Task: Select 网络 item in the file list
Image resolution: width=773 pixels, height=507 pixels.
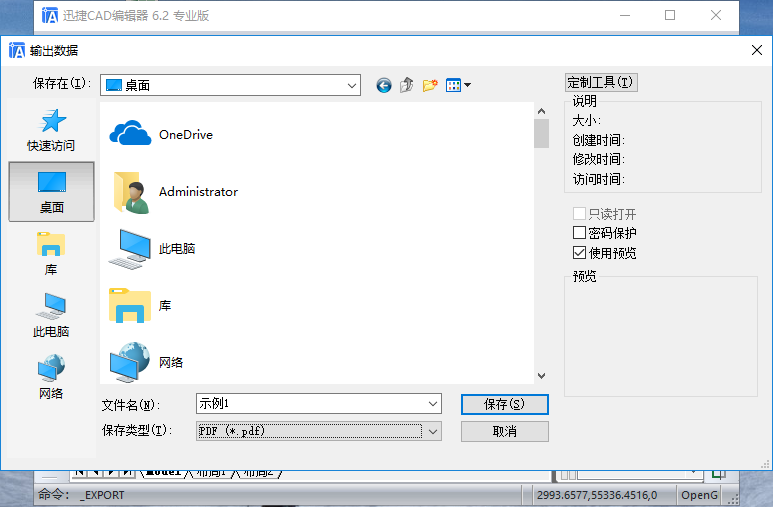Action: click(x=146, y=362)
